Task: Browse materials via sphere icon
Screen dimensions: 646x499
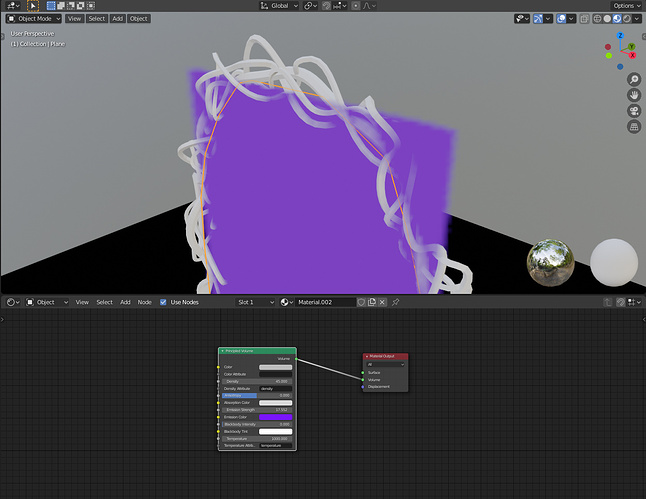Action: tap(287, 302)
